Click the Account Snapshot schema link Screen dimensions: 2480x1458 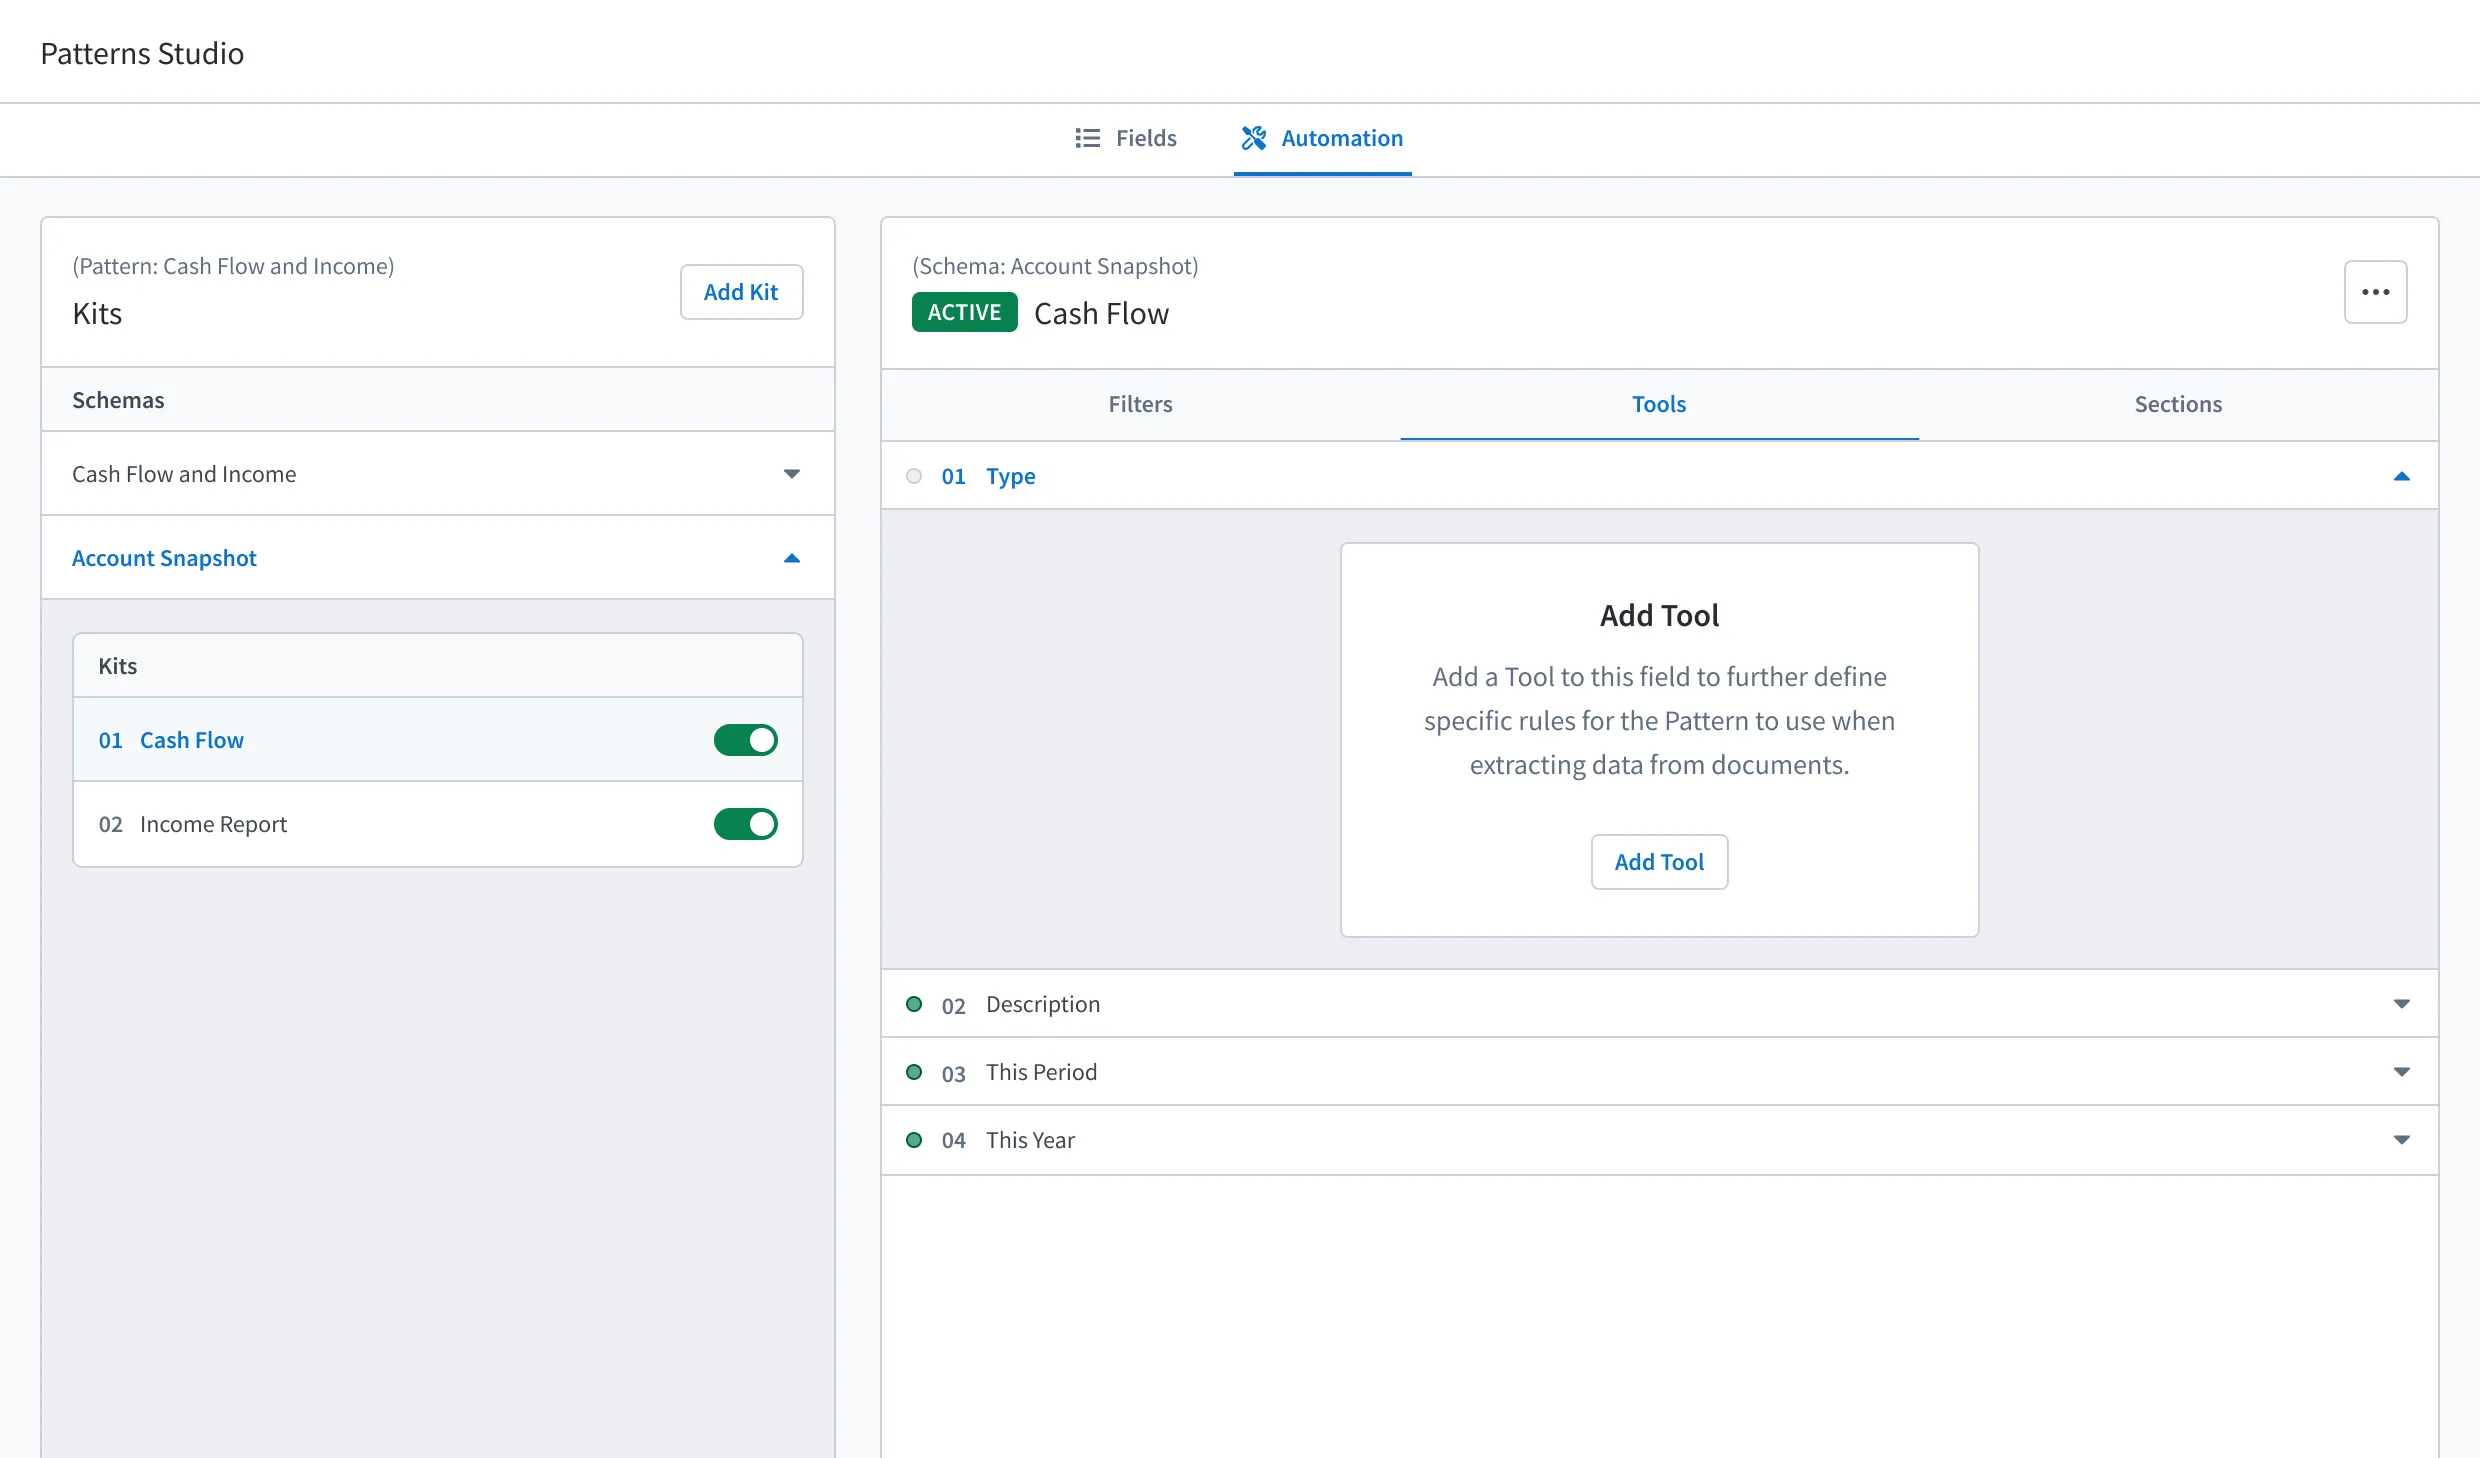164,558
